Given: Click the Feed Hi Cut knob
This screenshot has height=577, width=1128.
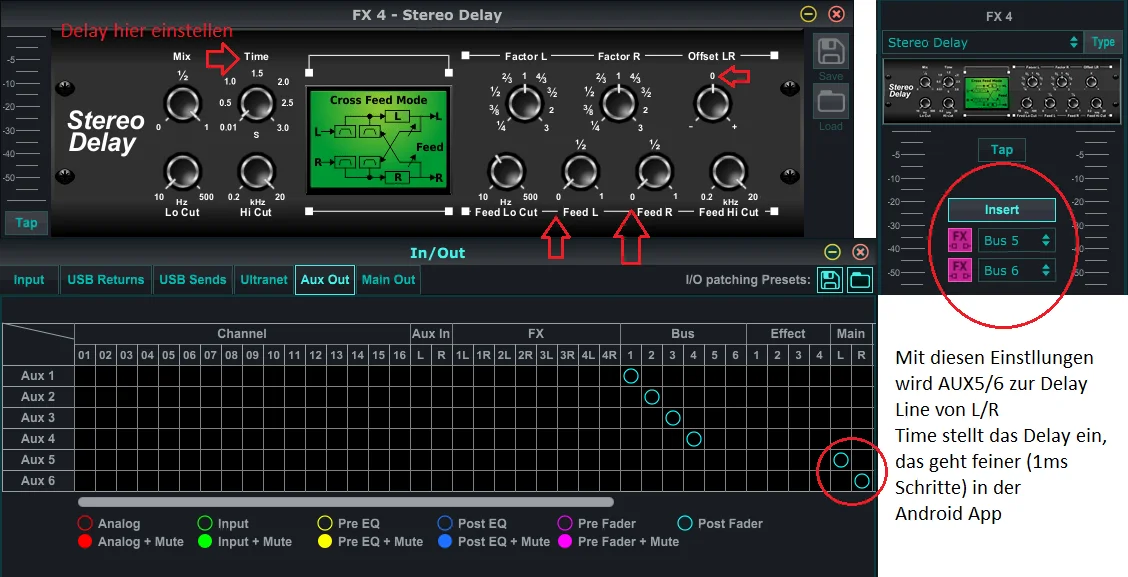Looking at the screenshot, I should point(729,172).
